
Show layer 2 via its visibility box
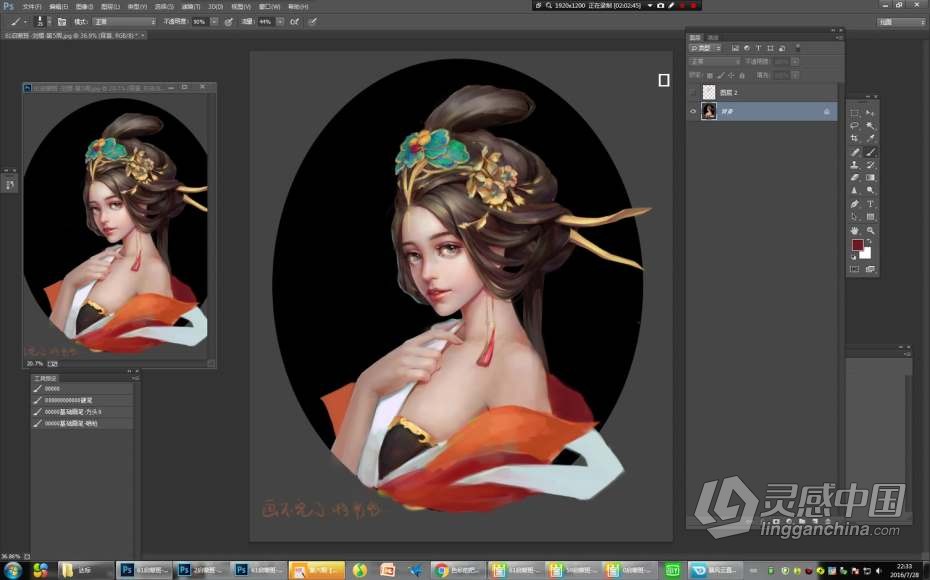[693, 93]
